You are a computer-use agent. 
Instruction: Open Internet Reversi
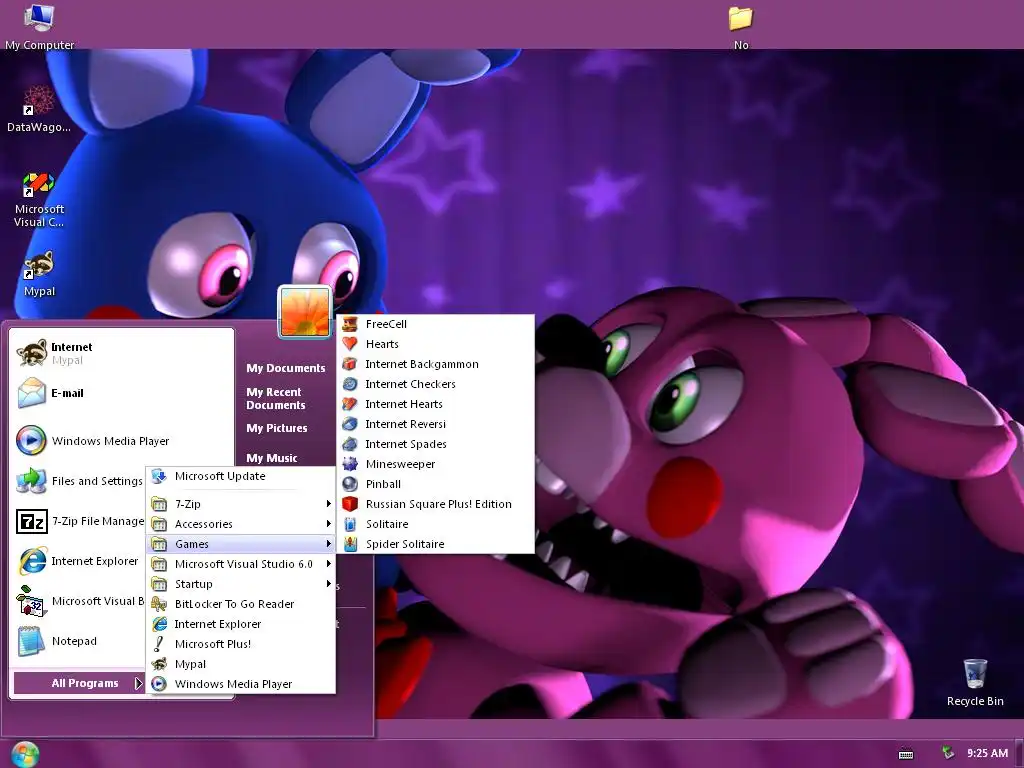pyautogui.click(x=405, y=424)
